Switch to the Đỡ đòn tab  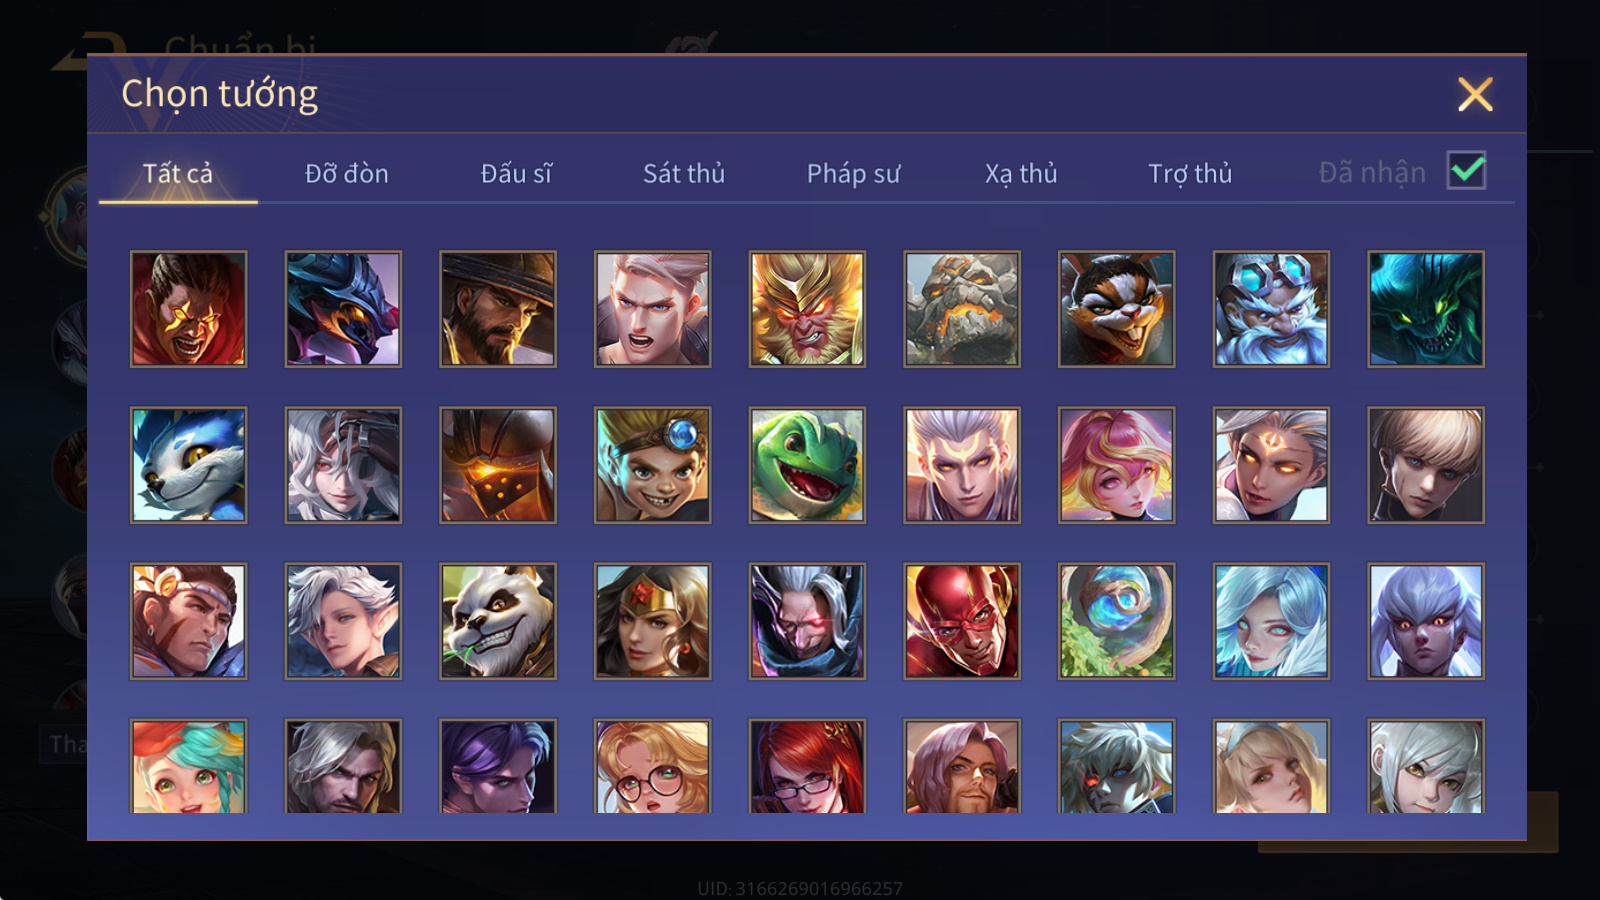[x=347, y=174]
